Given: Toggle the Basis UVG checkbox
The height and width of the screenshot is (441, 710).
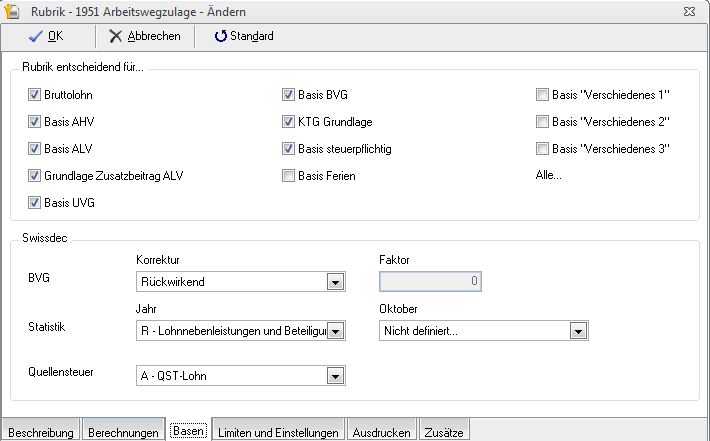Looking at the screenshot, I should [x=34, y=203].
